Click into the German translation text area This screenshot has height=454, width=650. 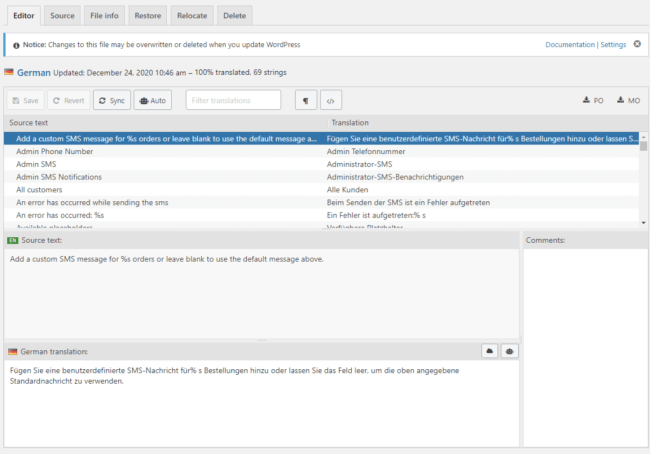click(261, 403)
